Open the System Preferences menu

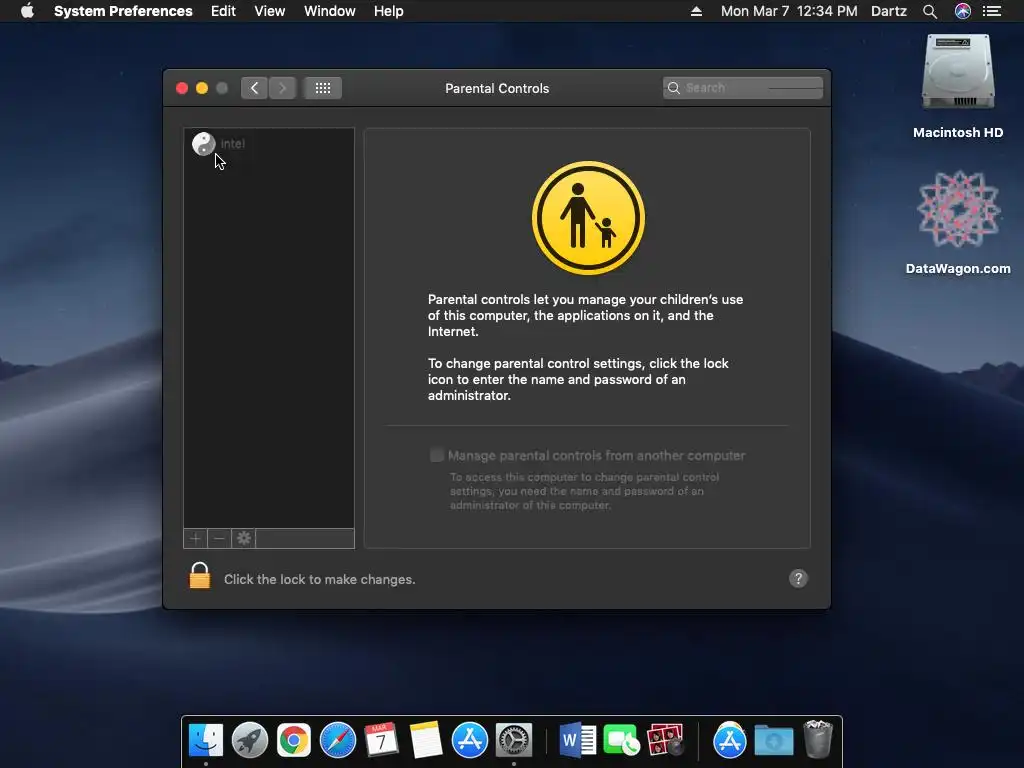[x=123, y=11]
